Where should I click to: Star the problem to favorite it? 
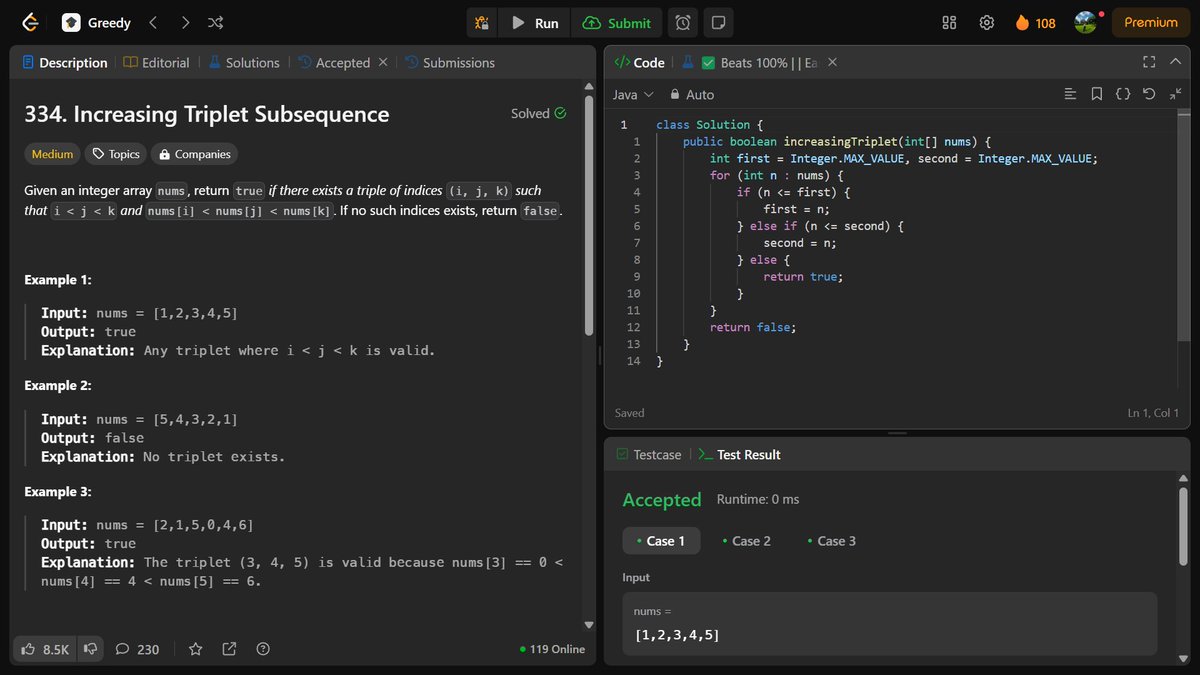click(195, 649)
